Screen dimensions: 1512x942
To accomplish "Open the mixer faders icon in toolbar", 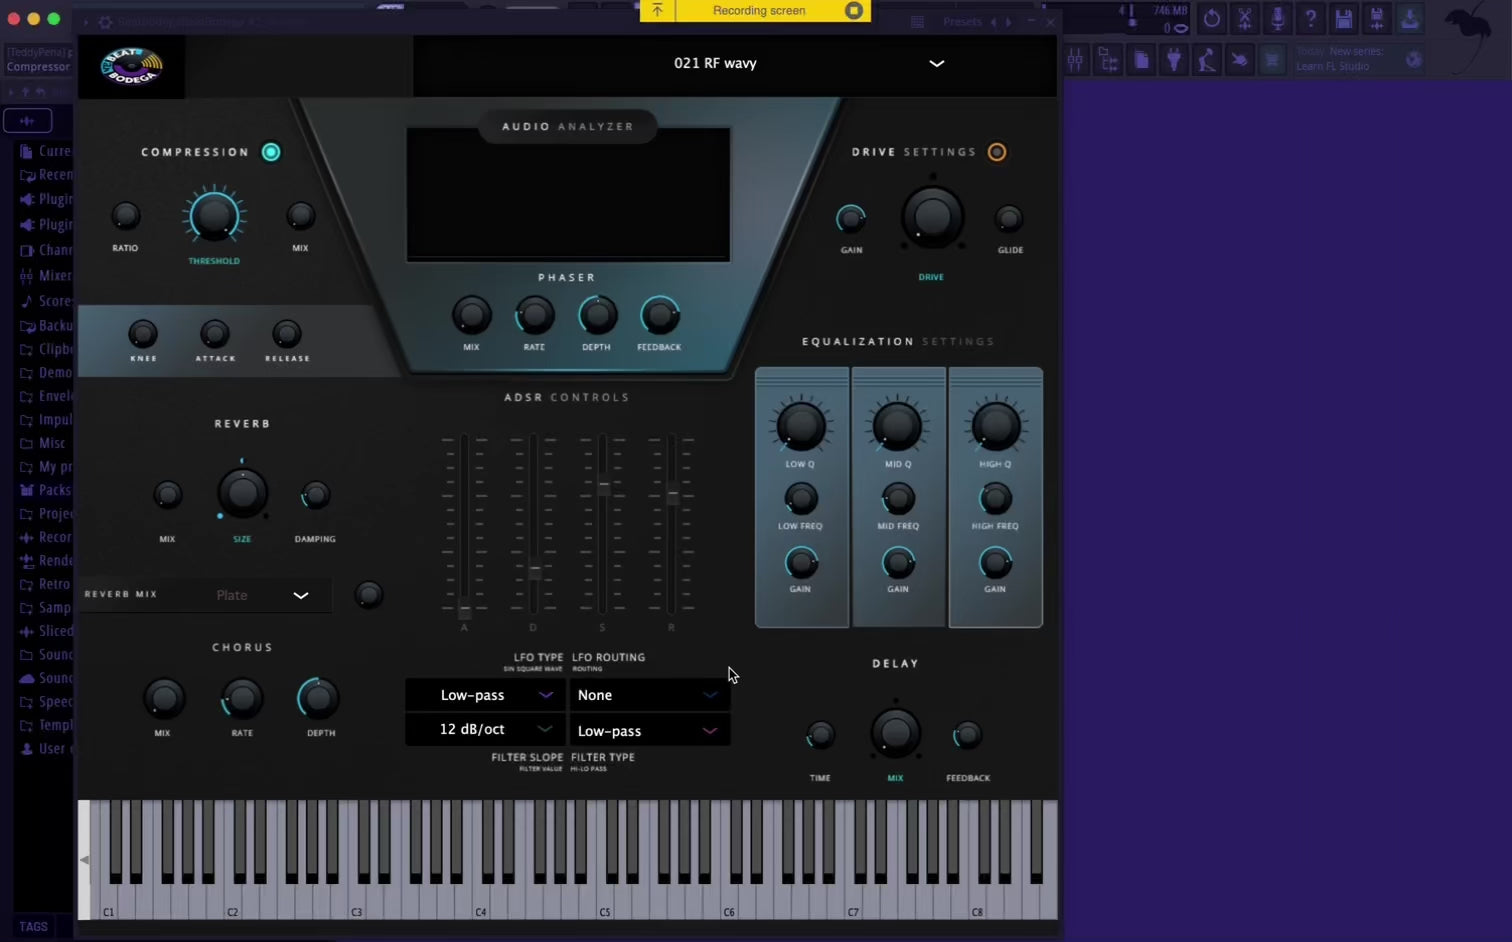I will pos(1075,60).
